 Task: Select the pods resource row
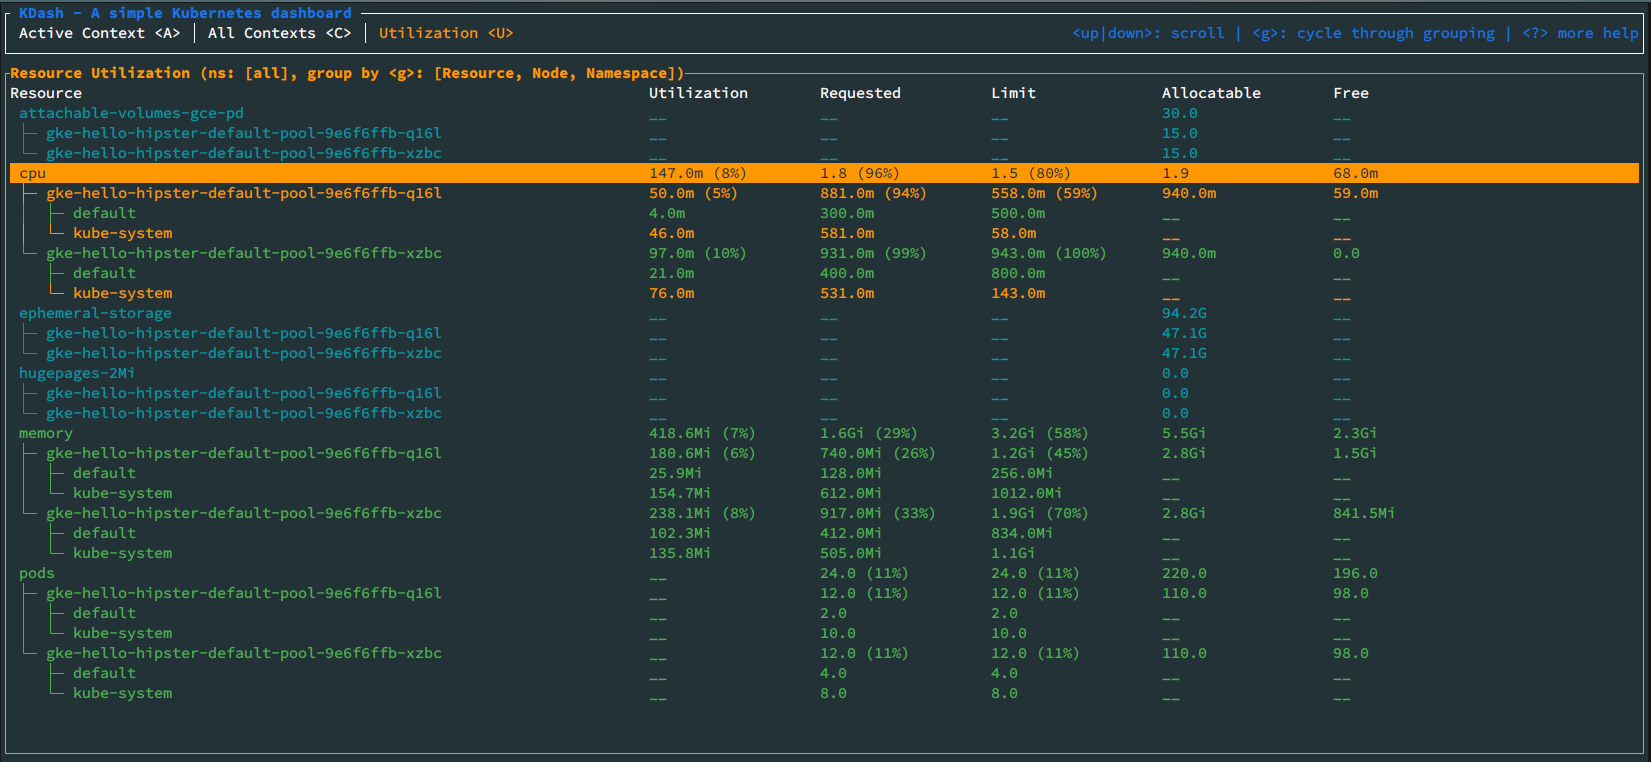pos(824,573)
